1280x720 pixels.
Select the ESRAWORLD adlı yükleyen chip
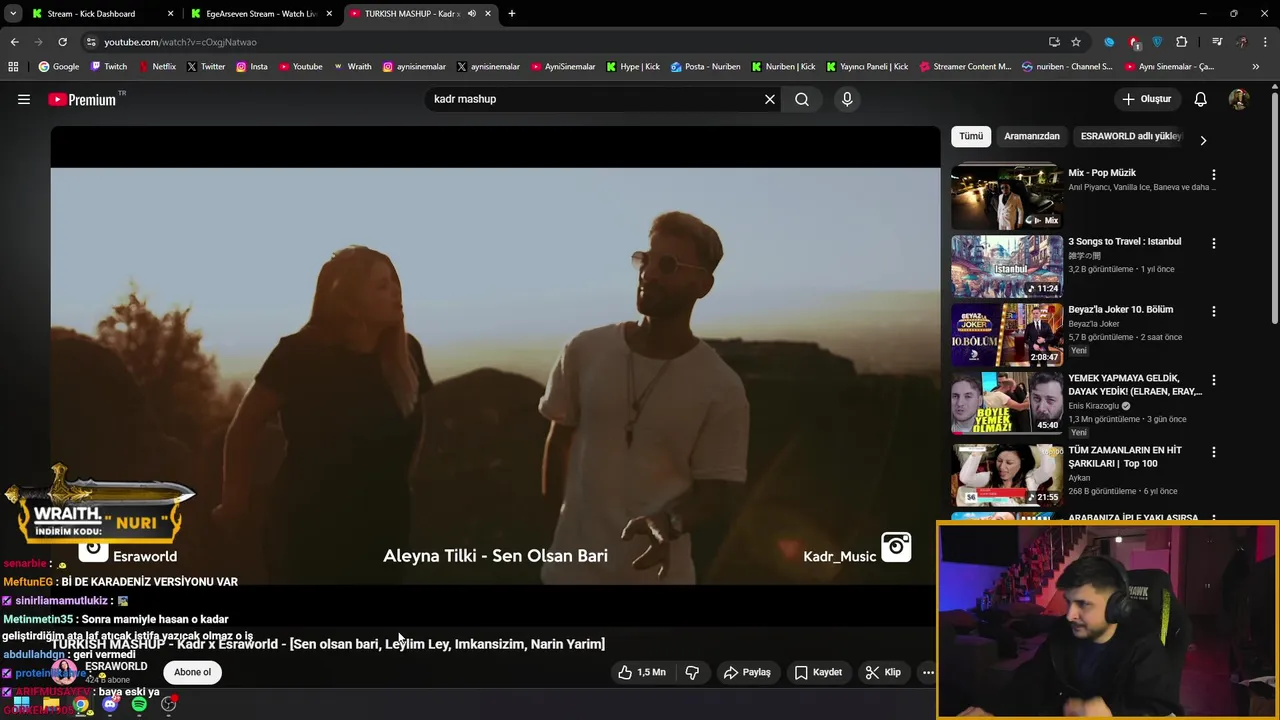[1131, 136]
